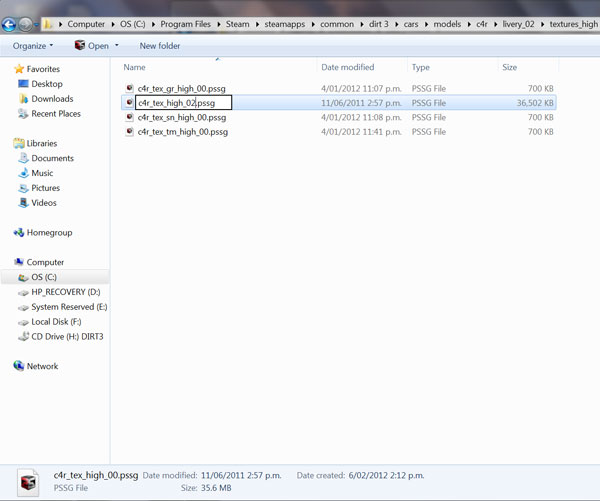Click the Open toolbar button
This screenshot has width=600, height=501.
pos(92,46)
